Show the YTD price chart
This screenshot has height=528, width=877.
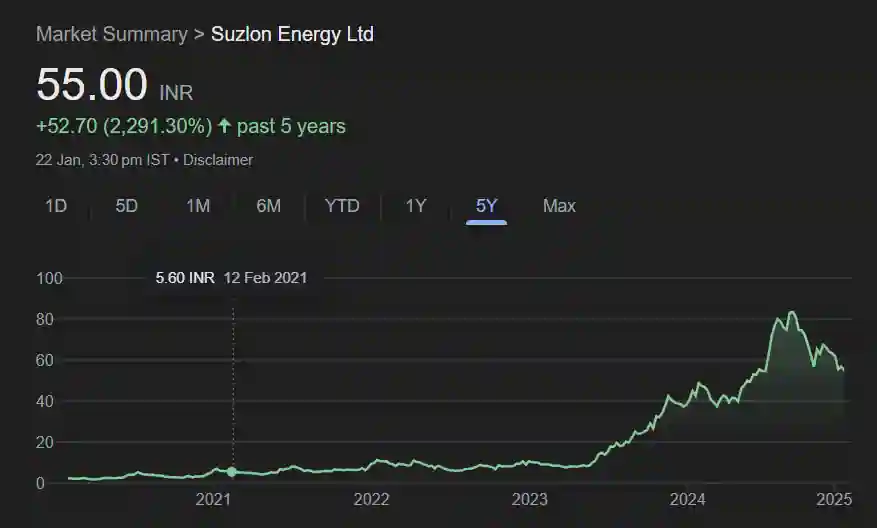[x=342, y=206]
